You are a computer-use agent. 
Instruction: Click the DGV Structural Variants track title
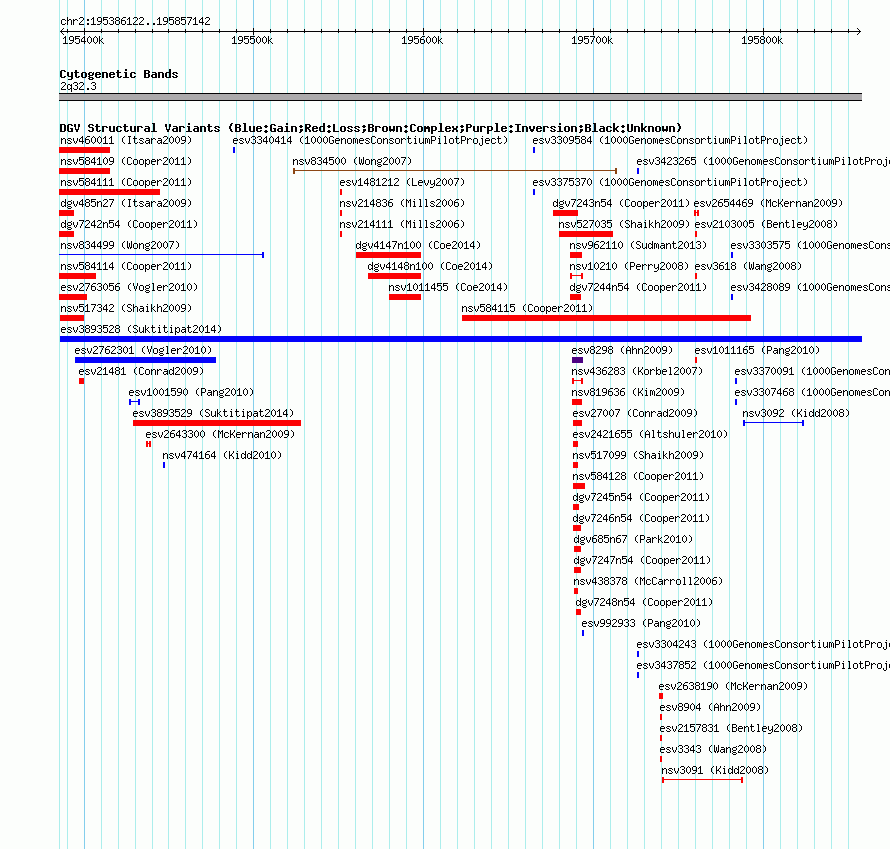371,128
